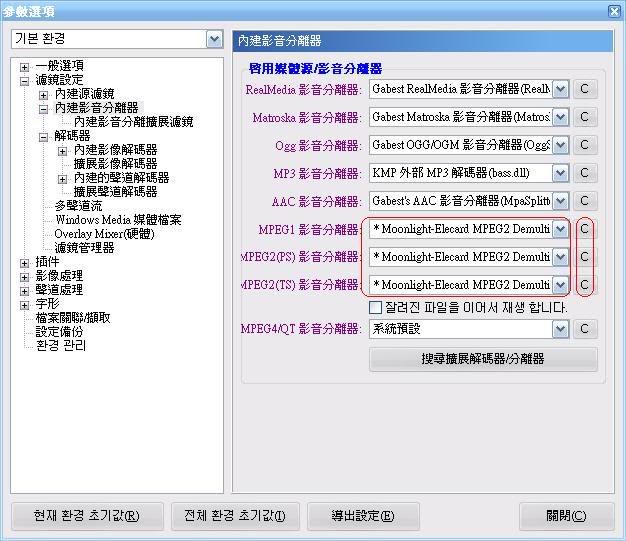Close the preferences dialog with the title-bar X
The image size is (626, 541).
pyautogui.click(x=614, y=11)
